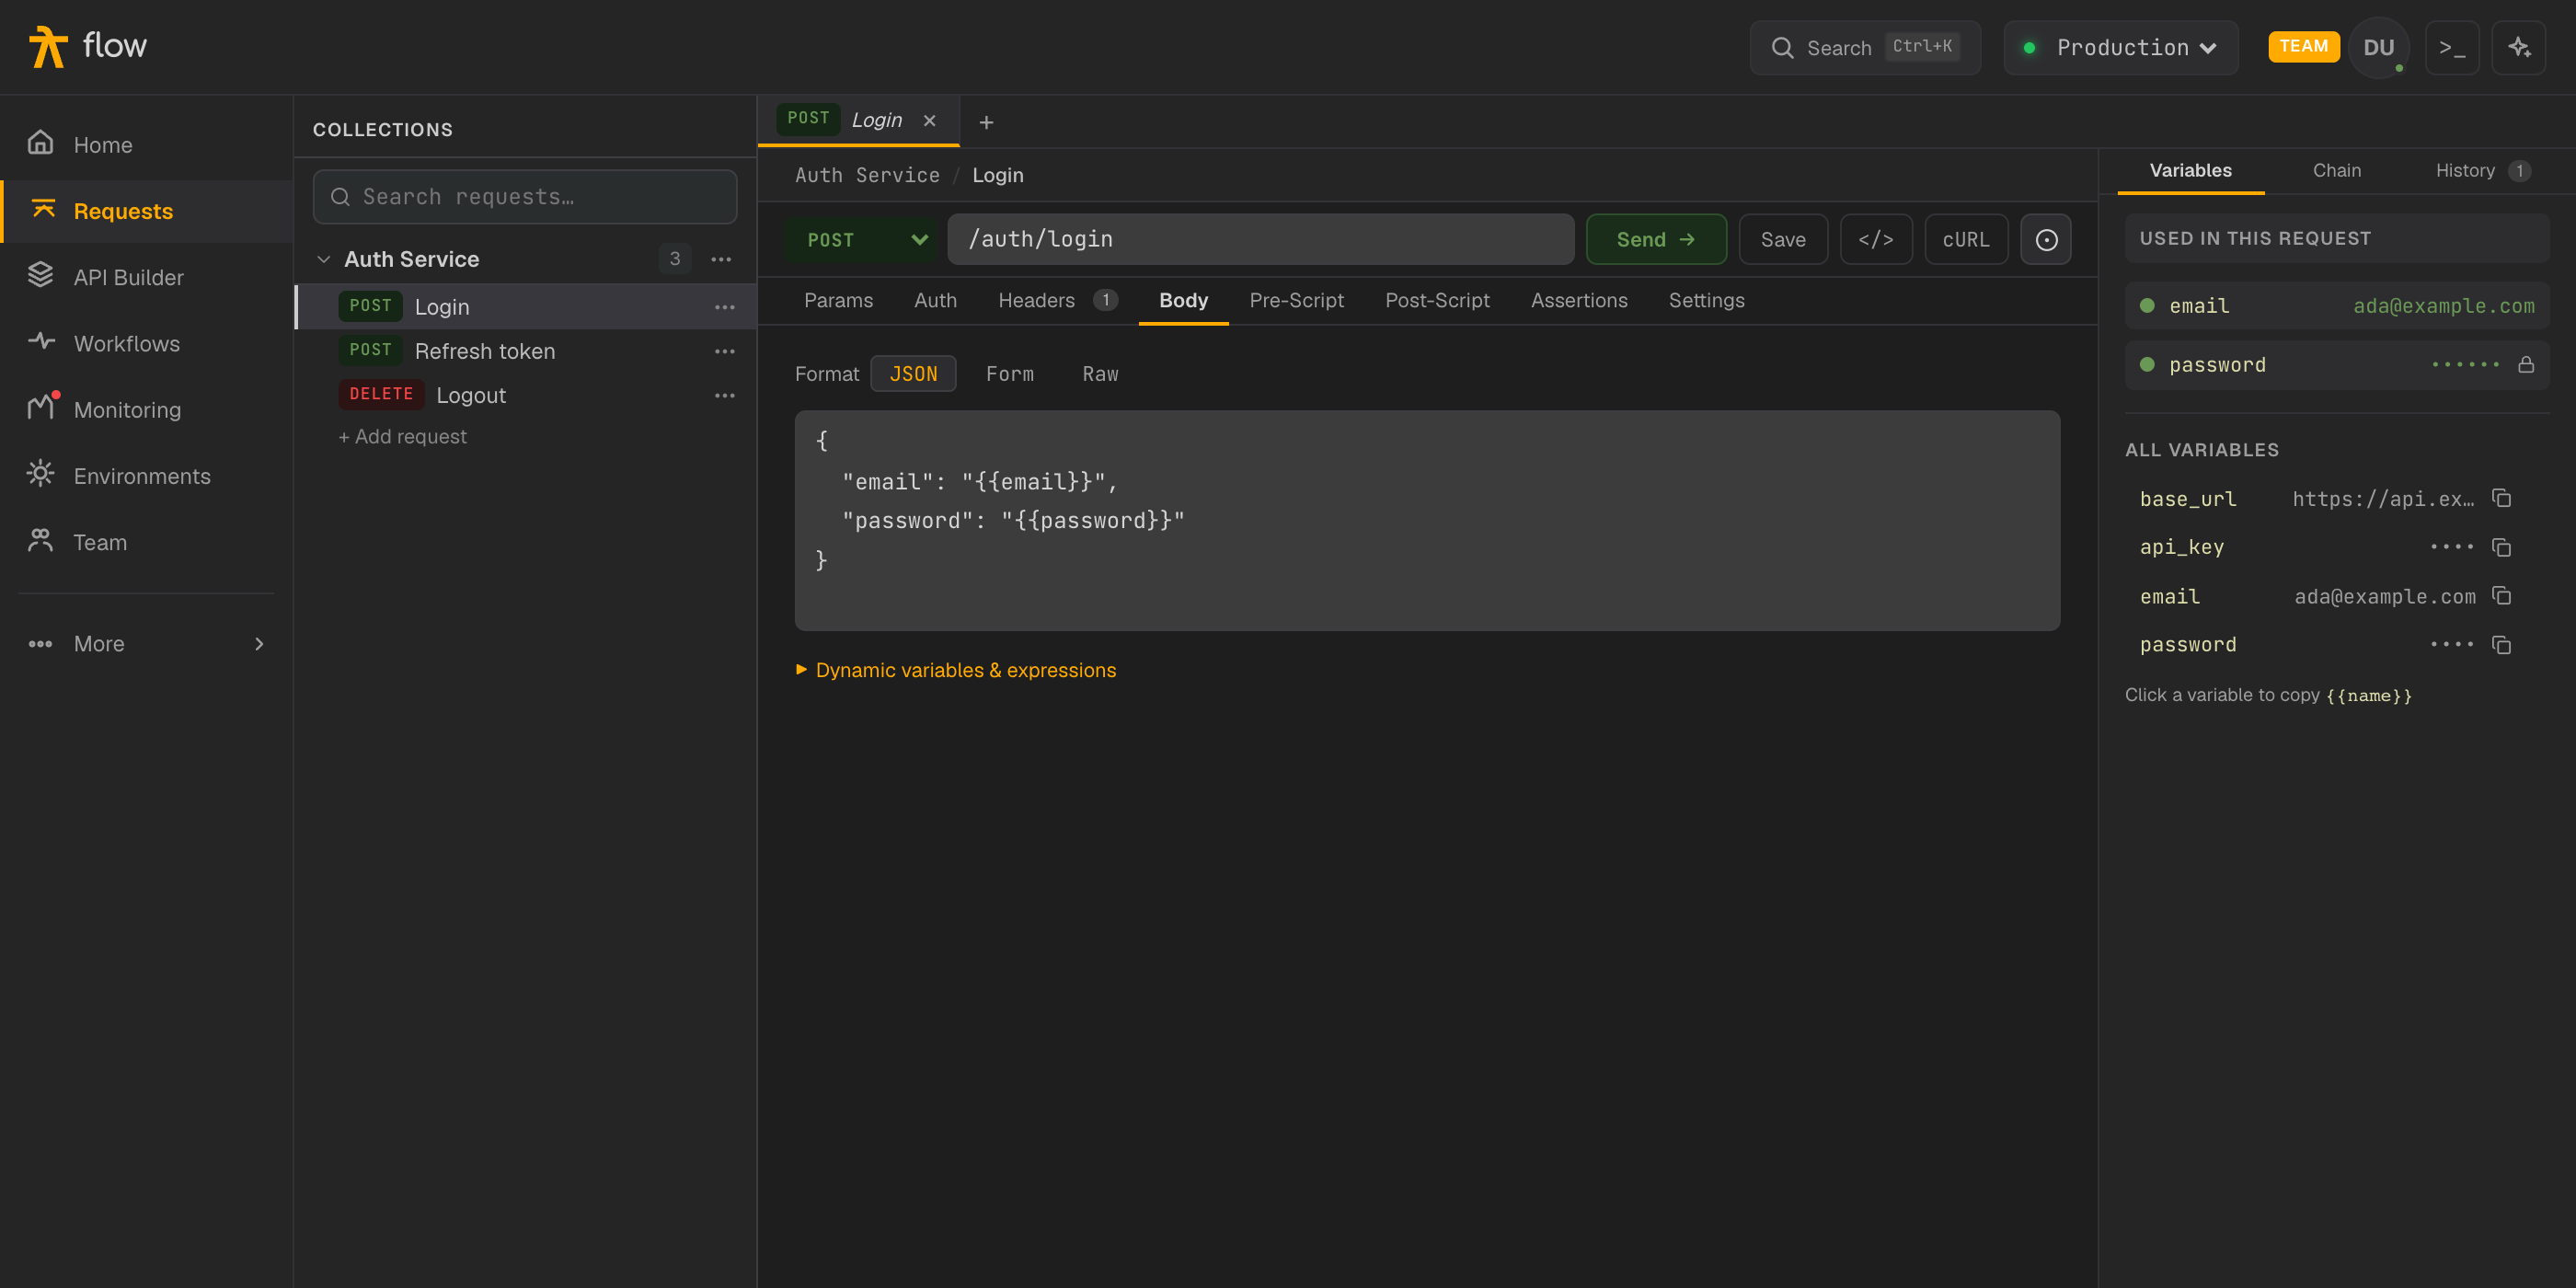Viewport: 2576px width, 1288px height.
Task: Expand Dynamic variables & expressions
Action: coord(956,670)
